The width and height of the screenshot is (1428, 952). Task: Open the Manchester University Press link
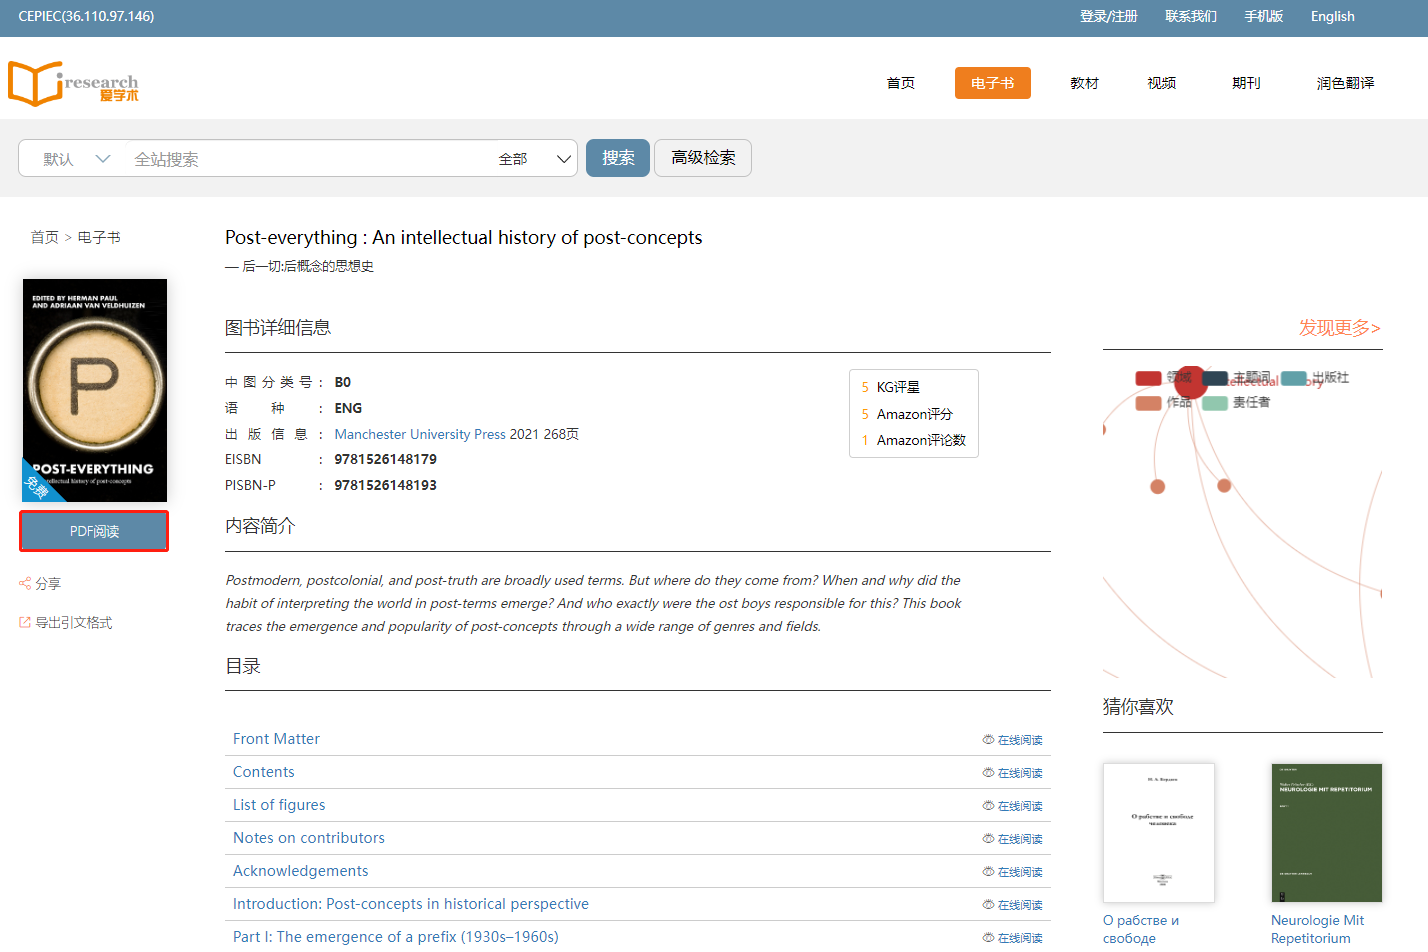pyautogui.click(x=420, y=434)
